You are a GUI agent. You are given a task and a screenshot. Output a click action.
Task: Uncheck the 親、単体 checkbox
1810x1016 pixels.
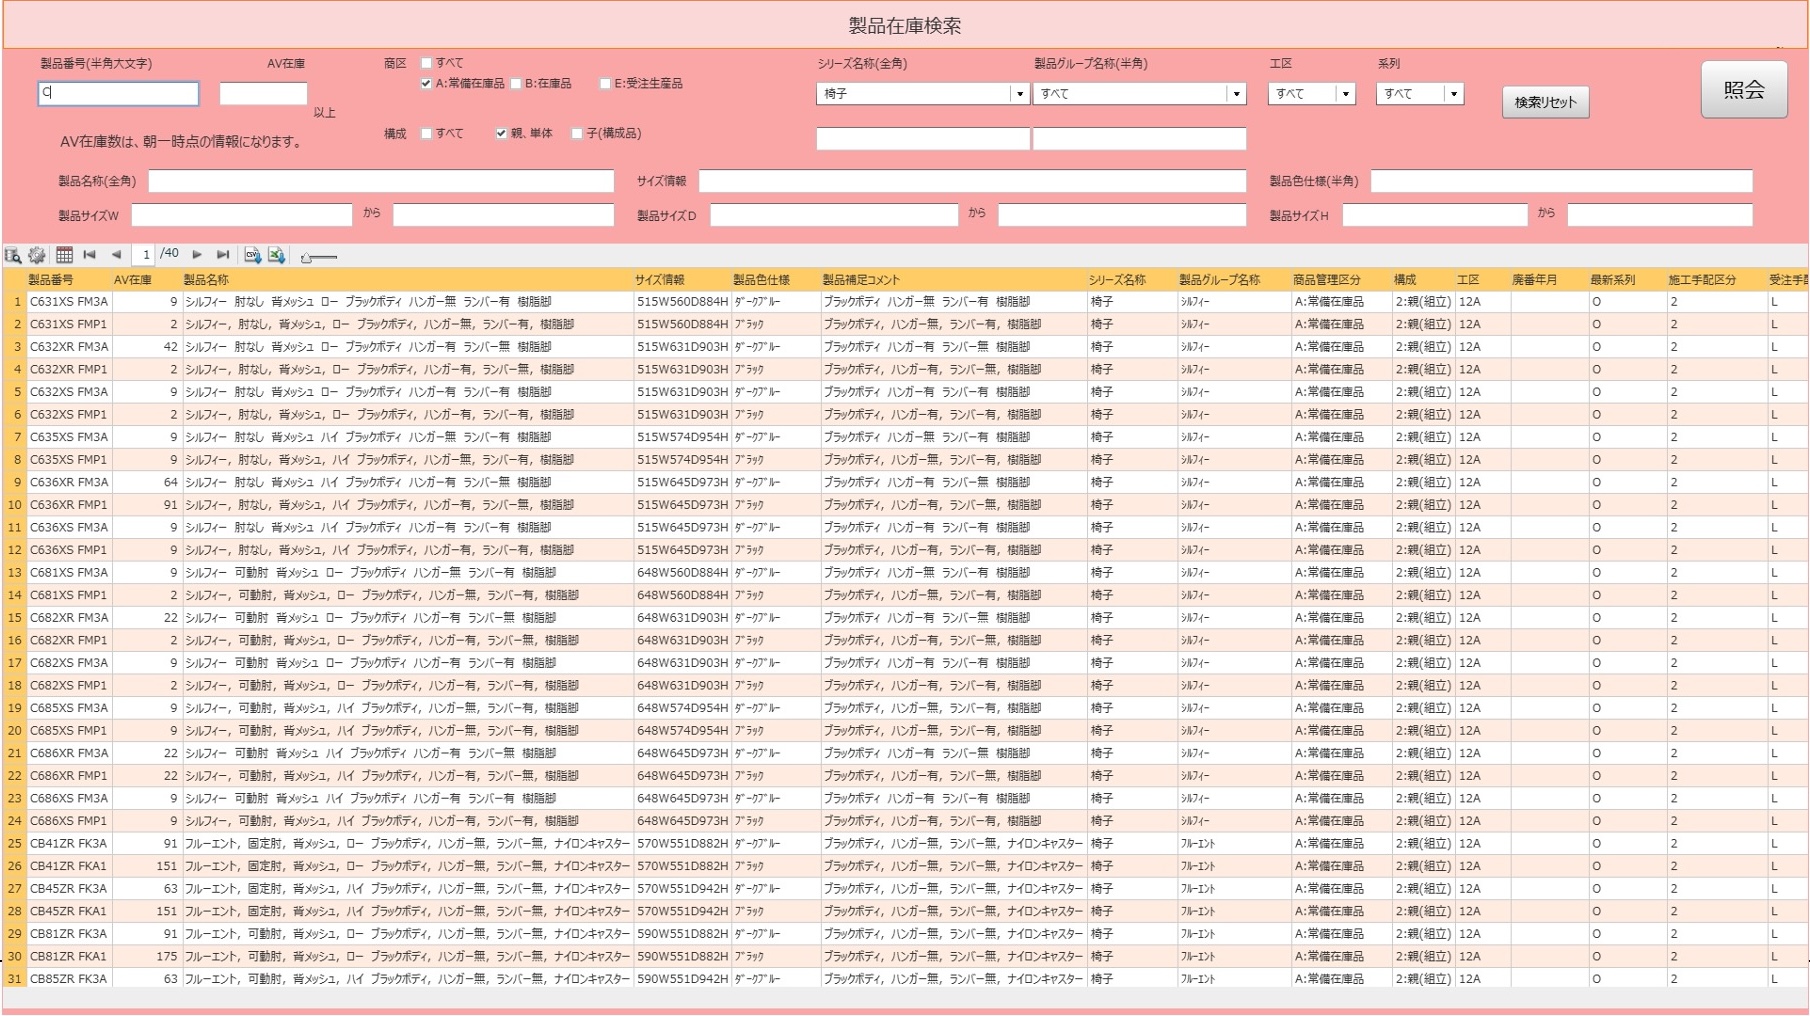(x=501, y=134)
